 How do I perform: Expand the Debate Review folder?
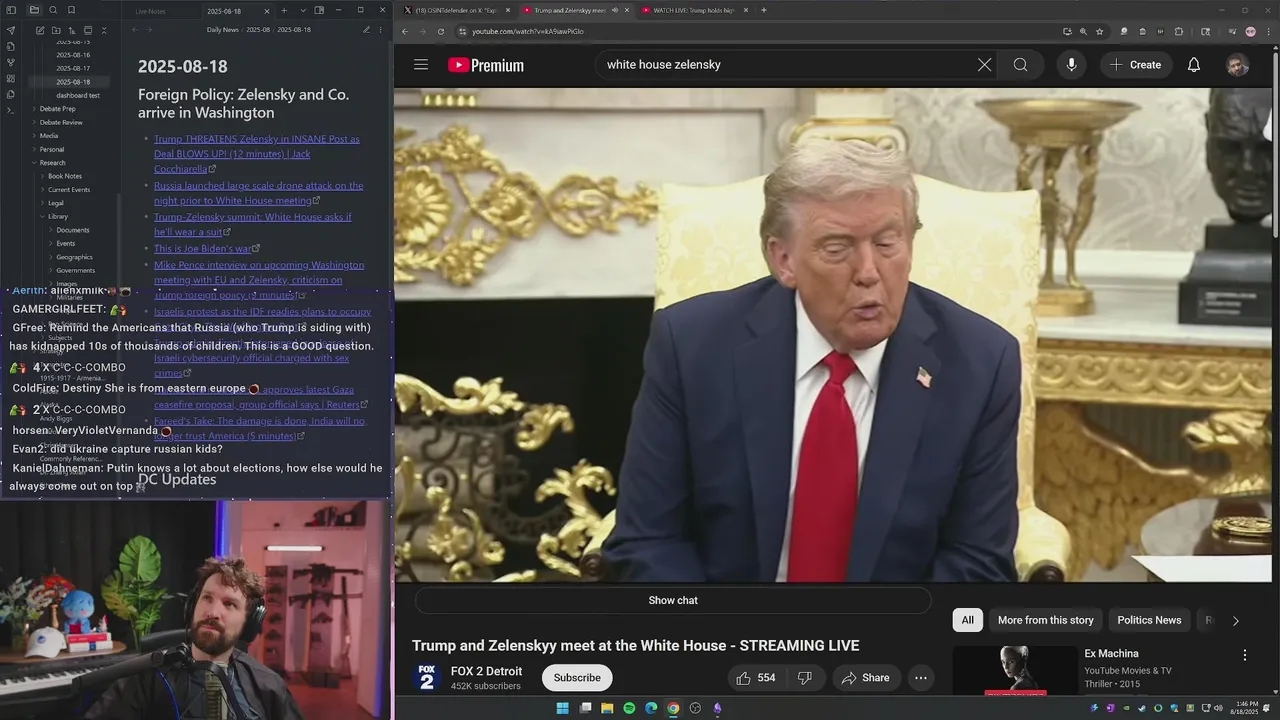61,122
